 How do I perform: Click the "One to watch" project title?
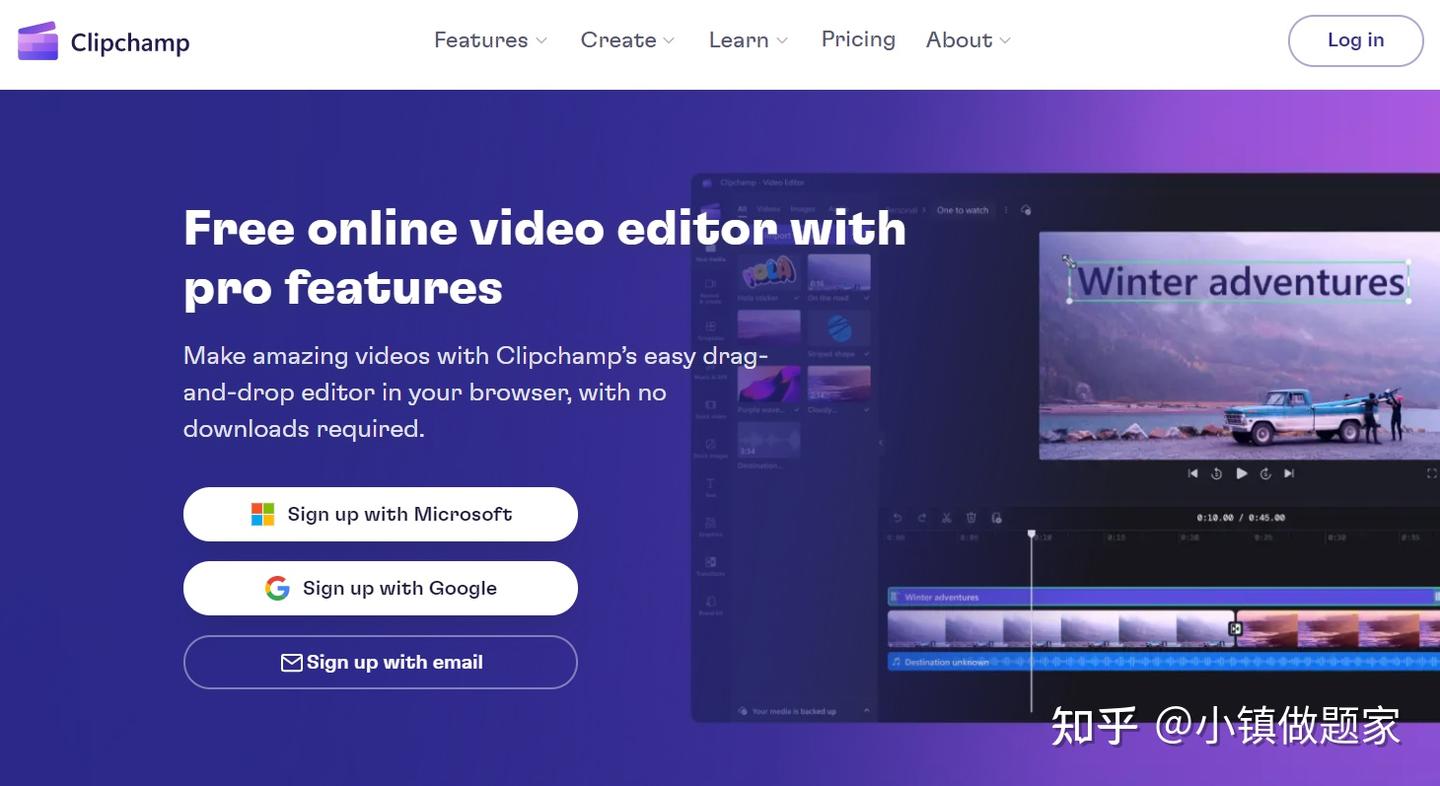[x=962, y=210]
